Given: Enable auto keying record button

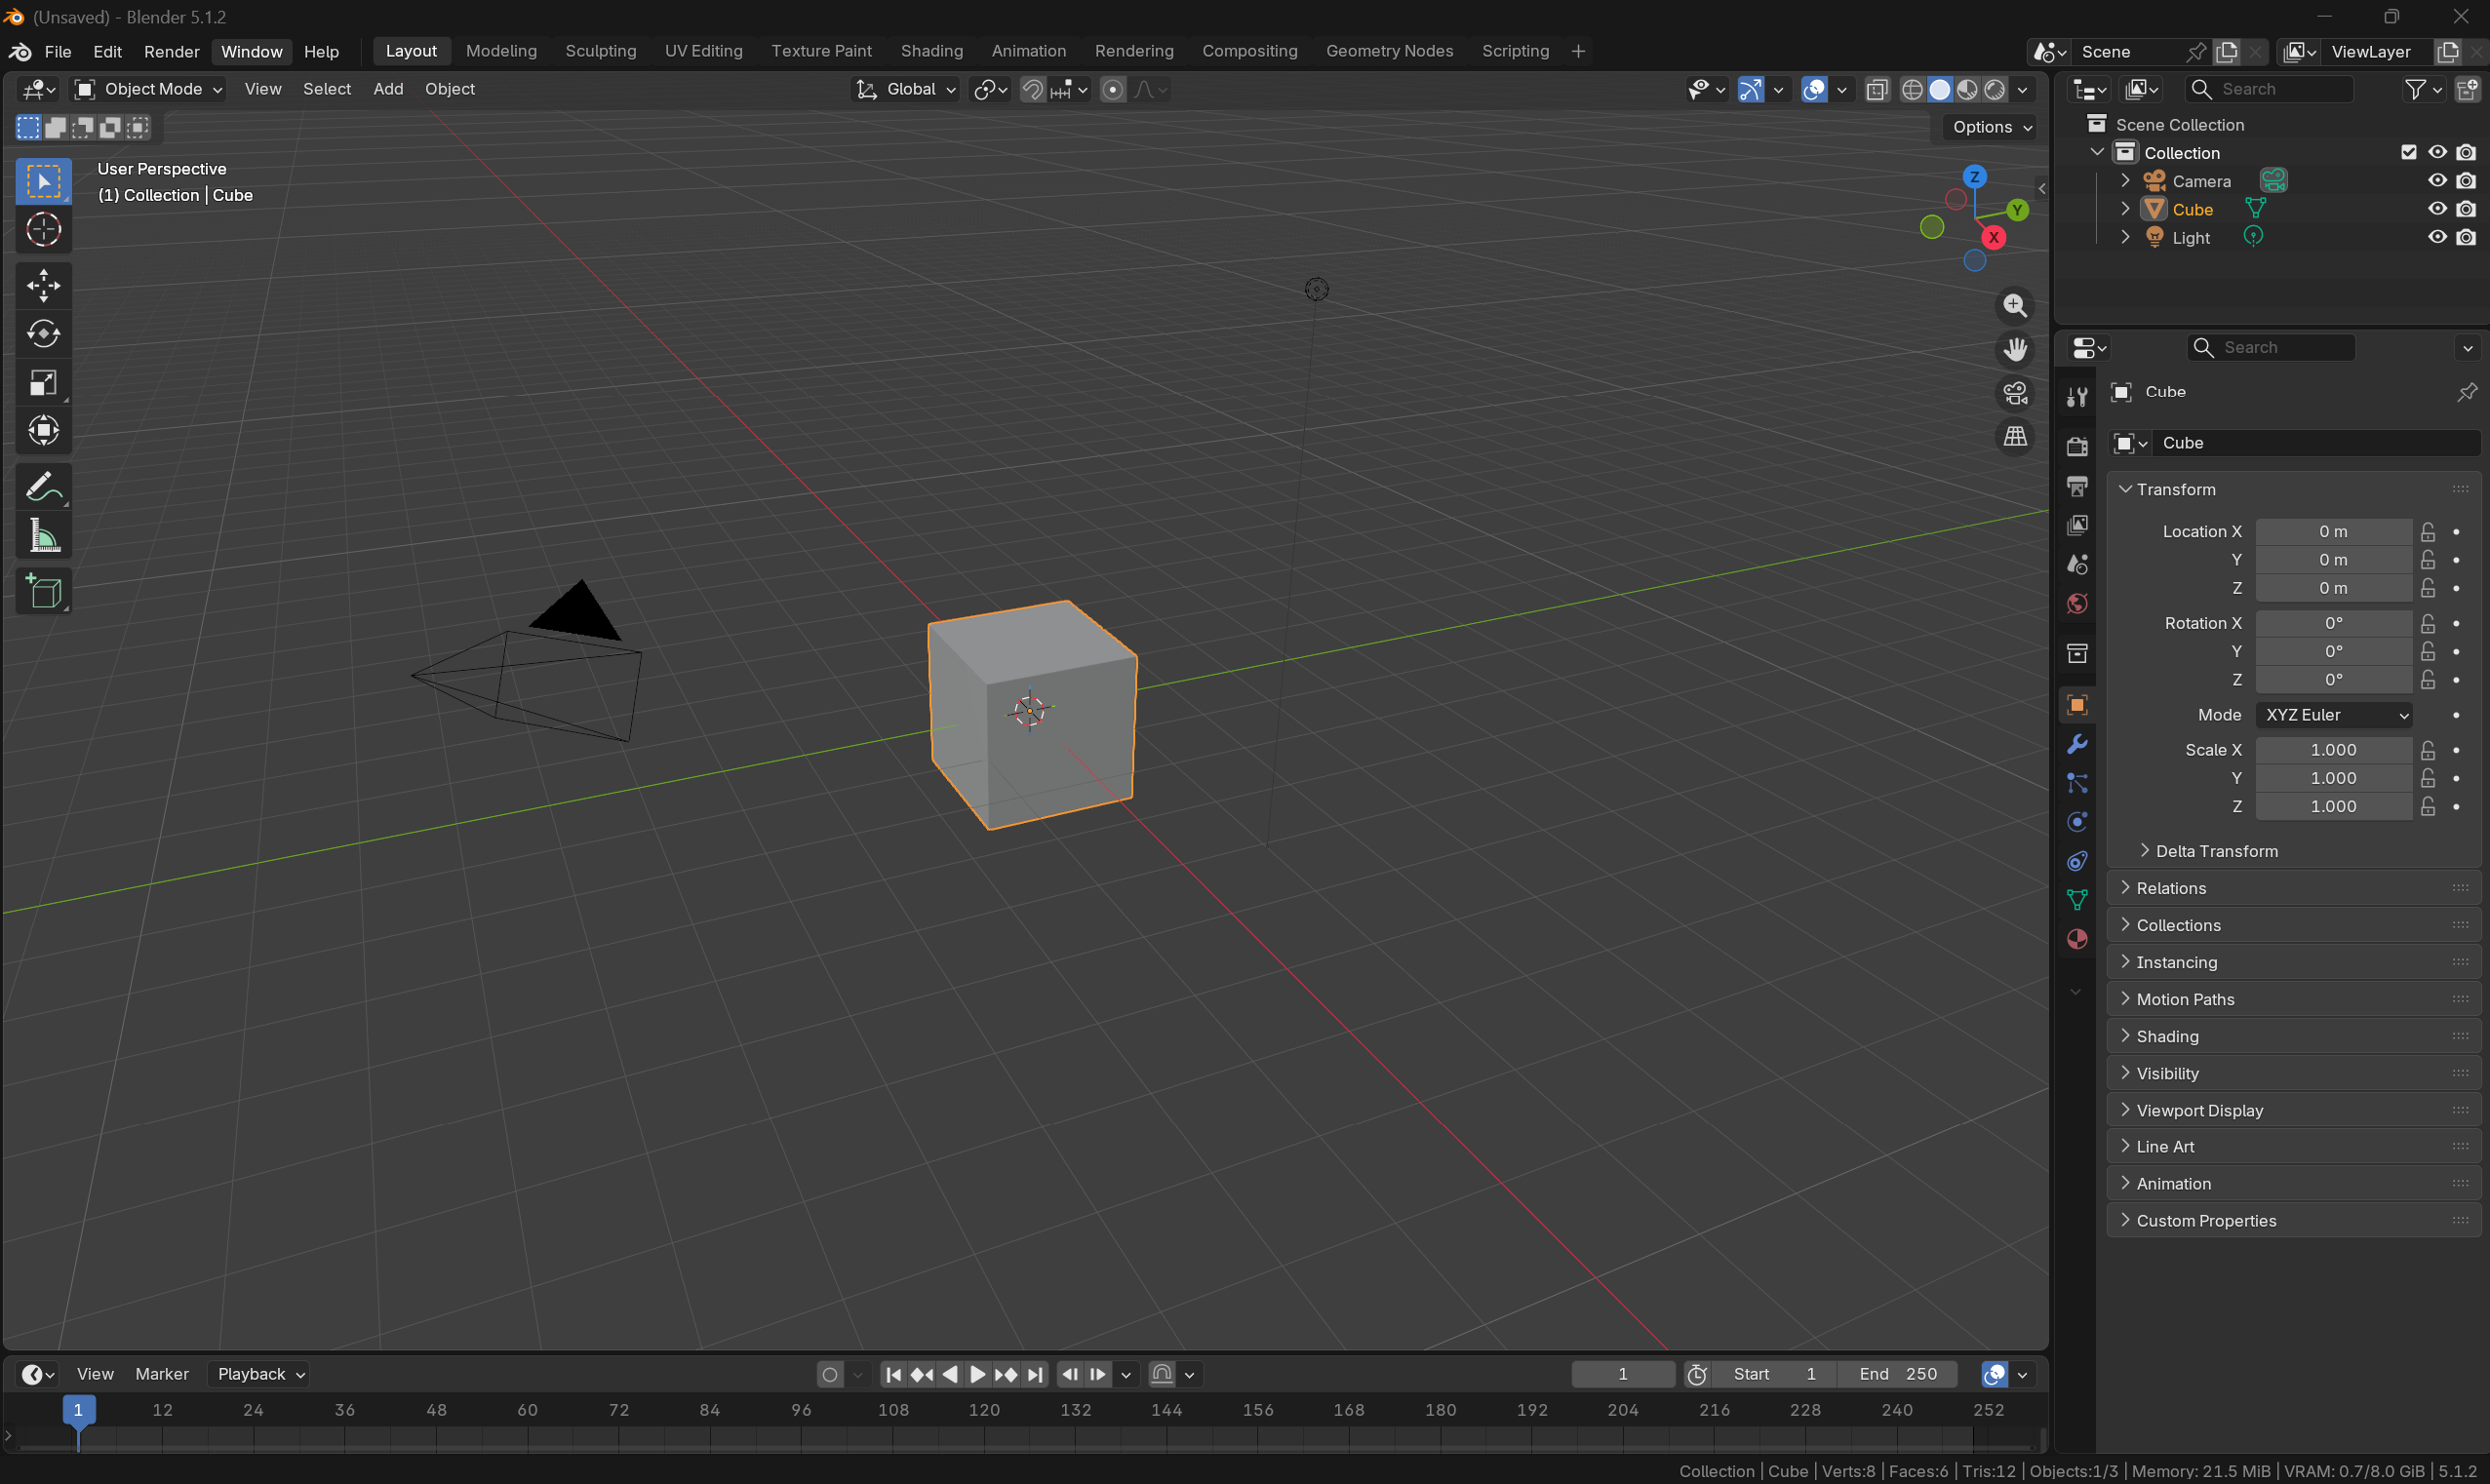Looking at the screenshot, I should [830, 1375].
